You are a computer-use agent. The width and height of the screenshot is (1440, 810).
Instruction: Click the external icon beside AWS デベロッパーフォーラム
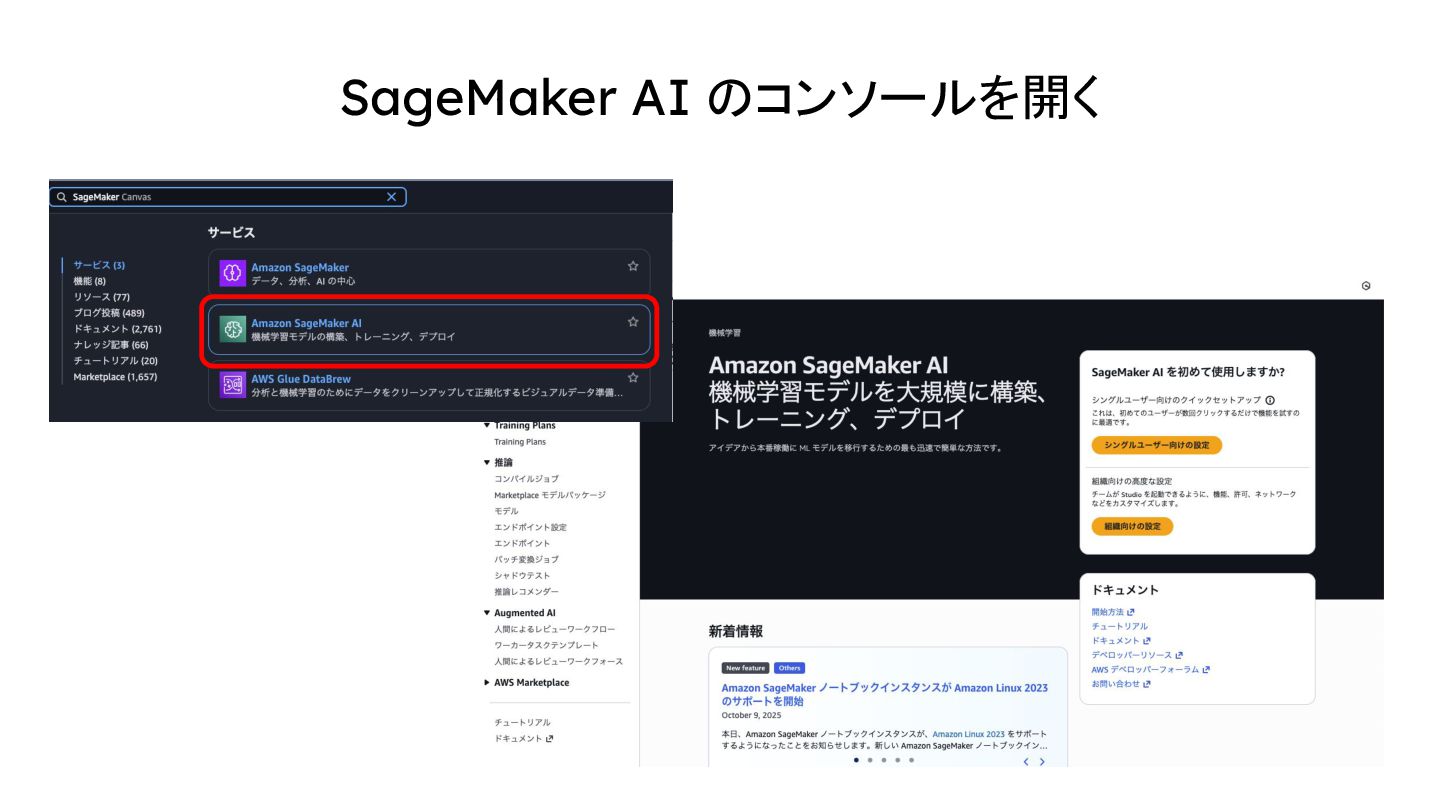(x=1207, y=670)
